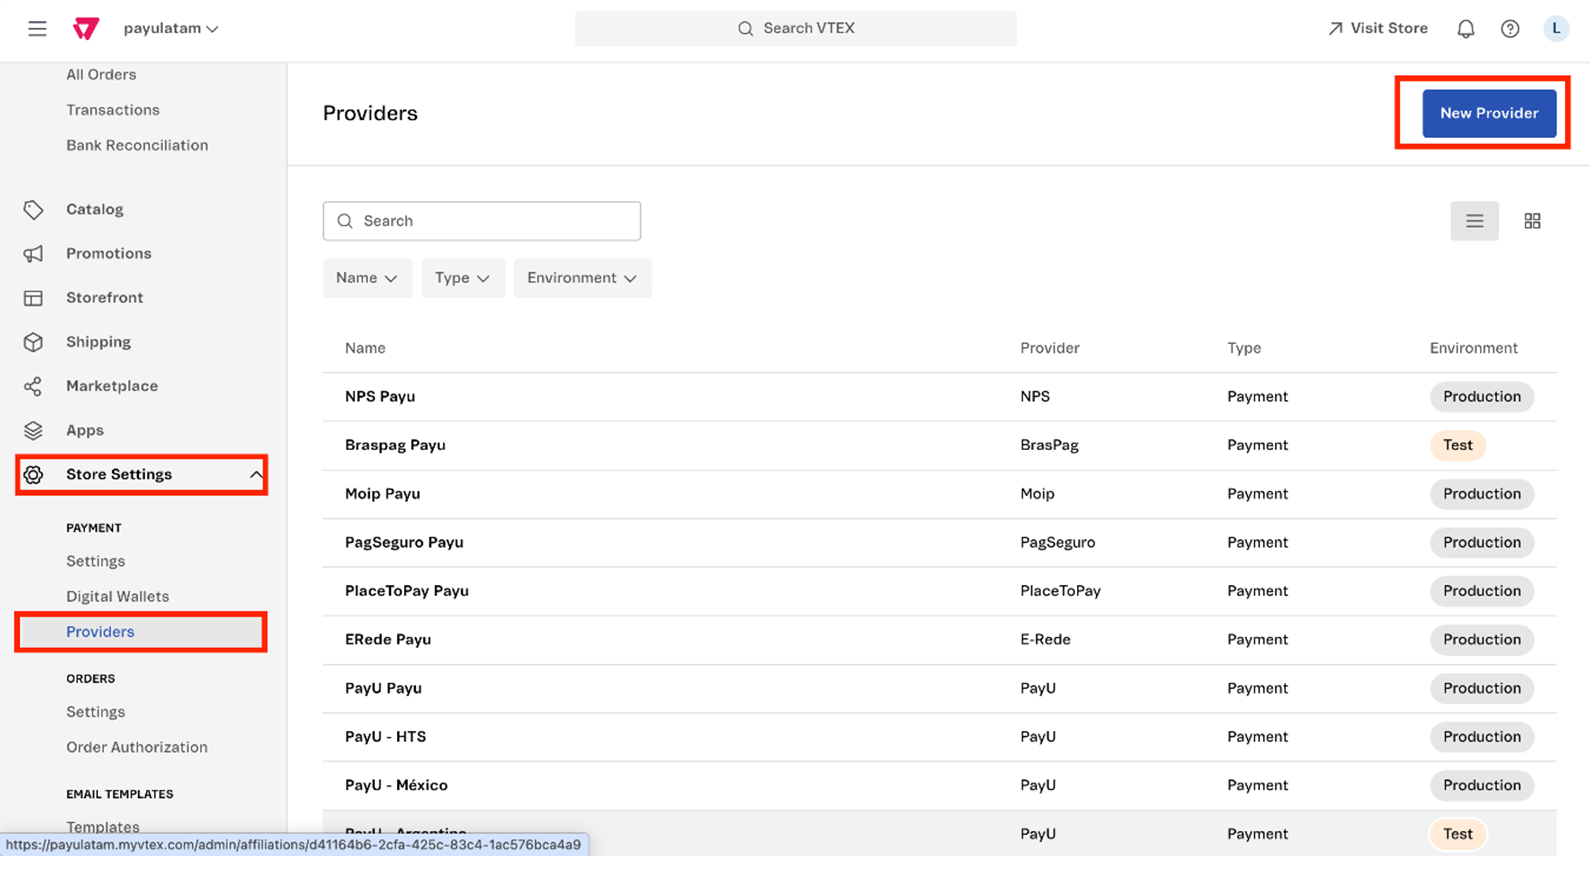Click the Promotions megaphone icon
The width and height of the screenshot is (1590, 869).
pyautogui.click(x=33, y=254)
